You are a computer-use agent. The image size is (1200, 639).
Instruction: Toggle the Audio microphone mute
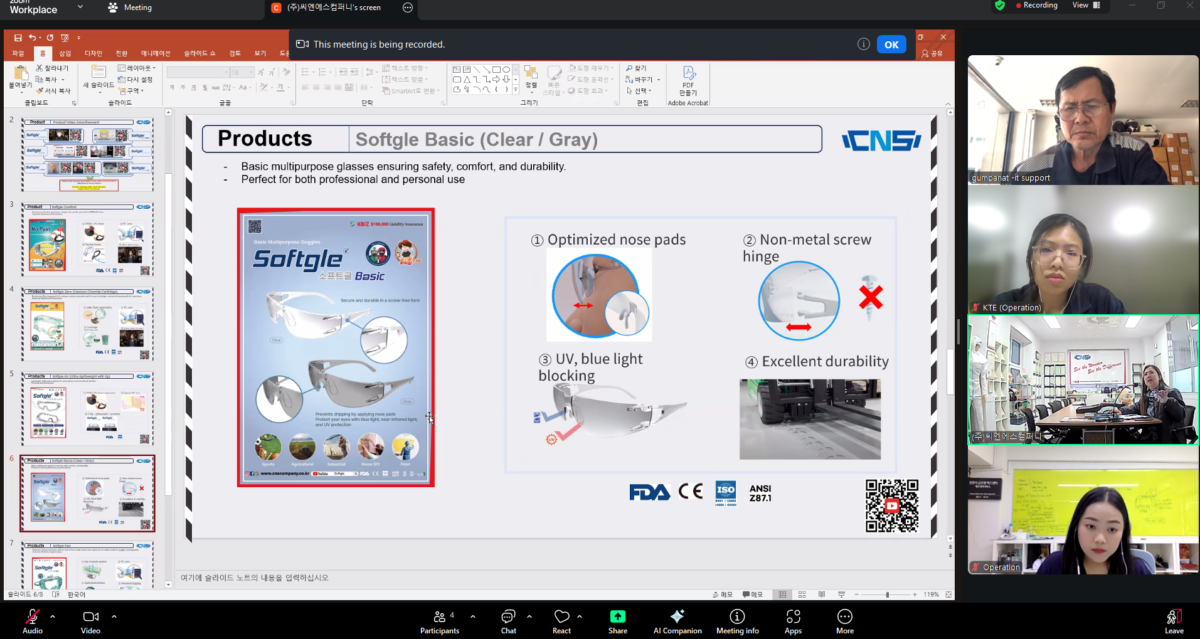(x=32, y=617)
